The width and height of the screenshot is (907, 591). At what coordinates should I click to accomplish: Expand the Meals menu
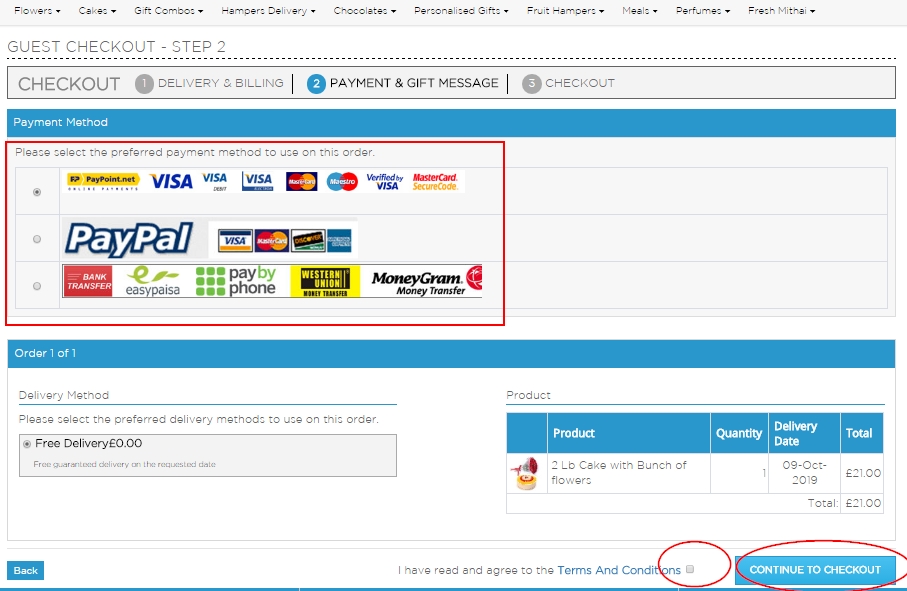click(x=640, y=10)
